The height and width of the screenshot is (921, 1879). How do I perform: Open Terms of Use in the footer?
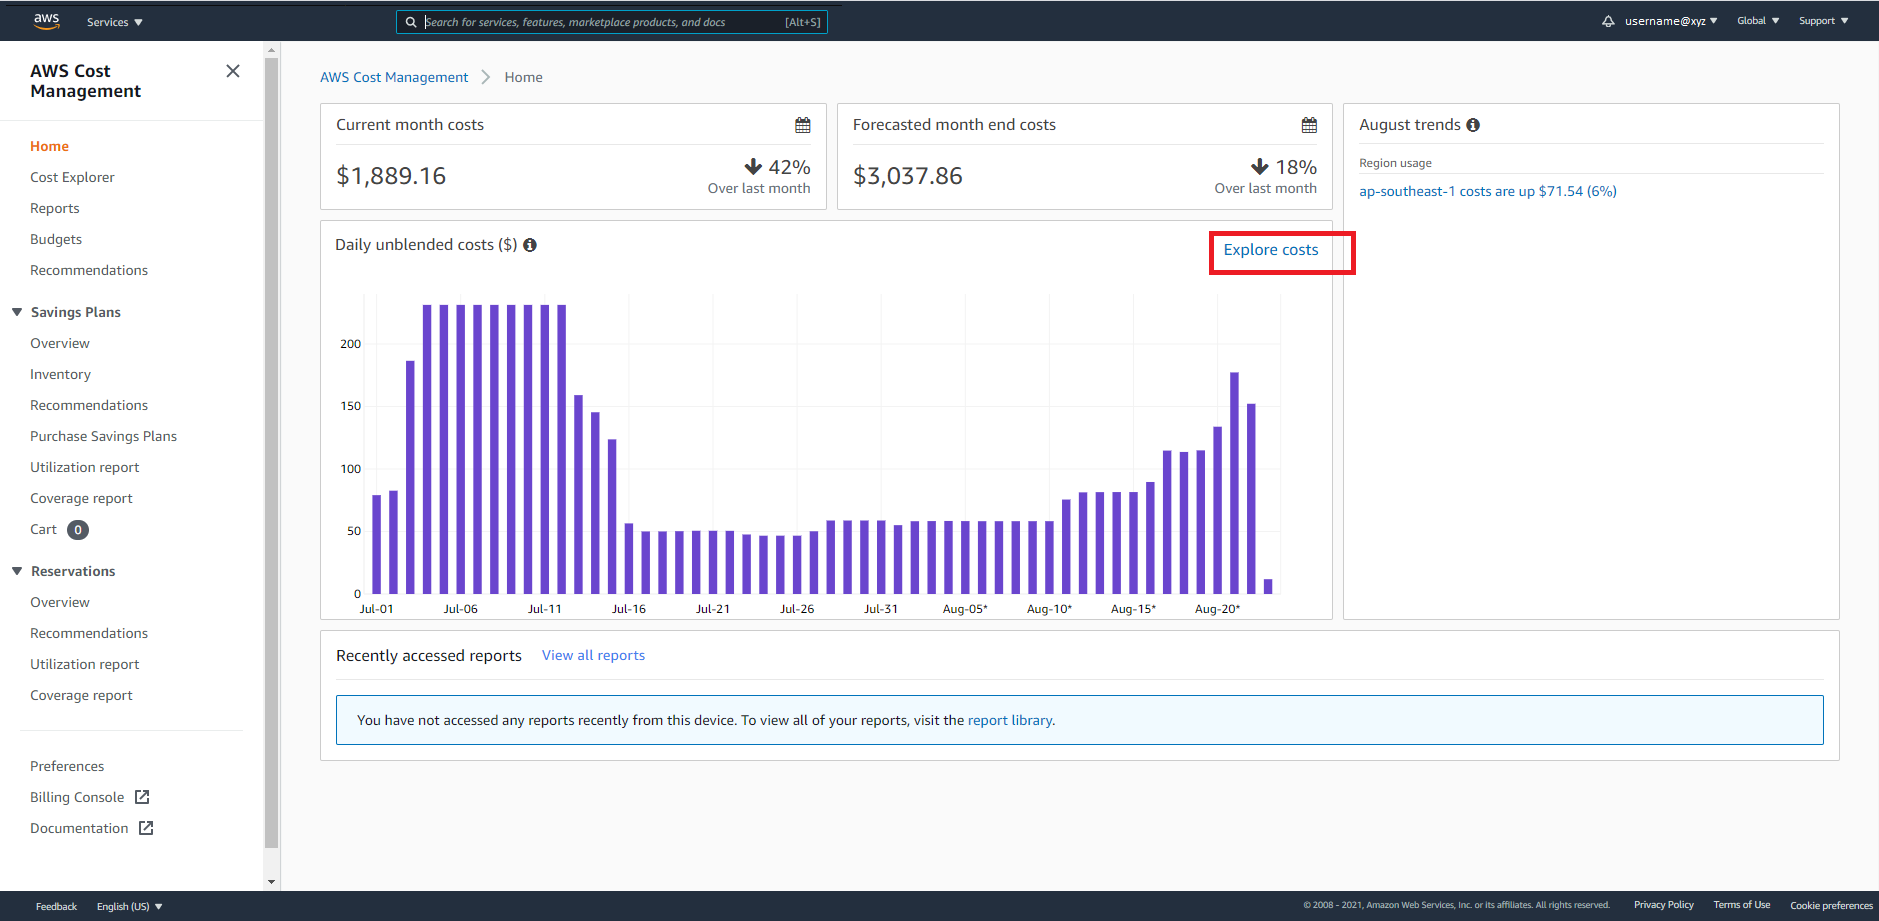coord(1742,905)
